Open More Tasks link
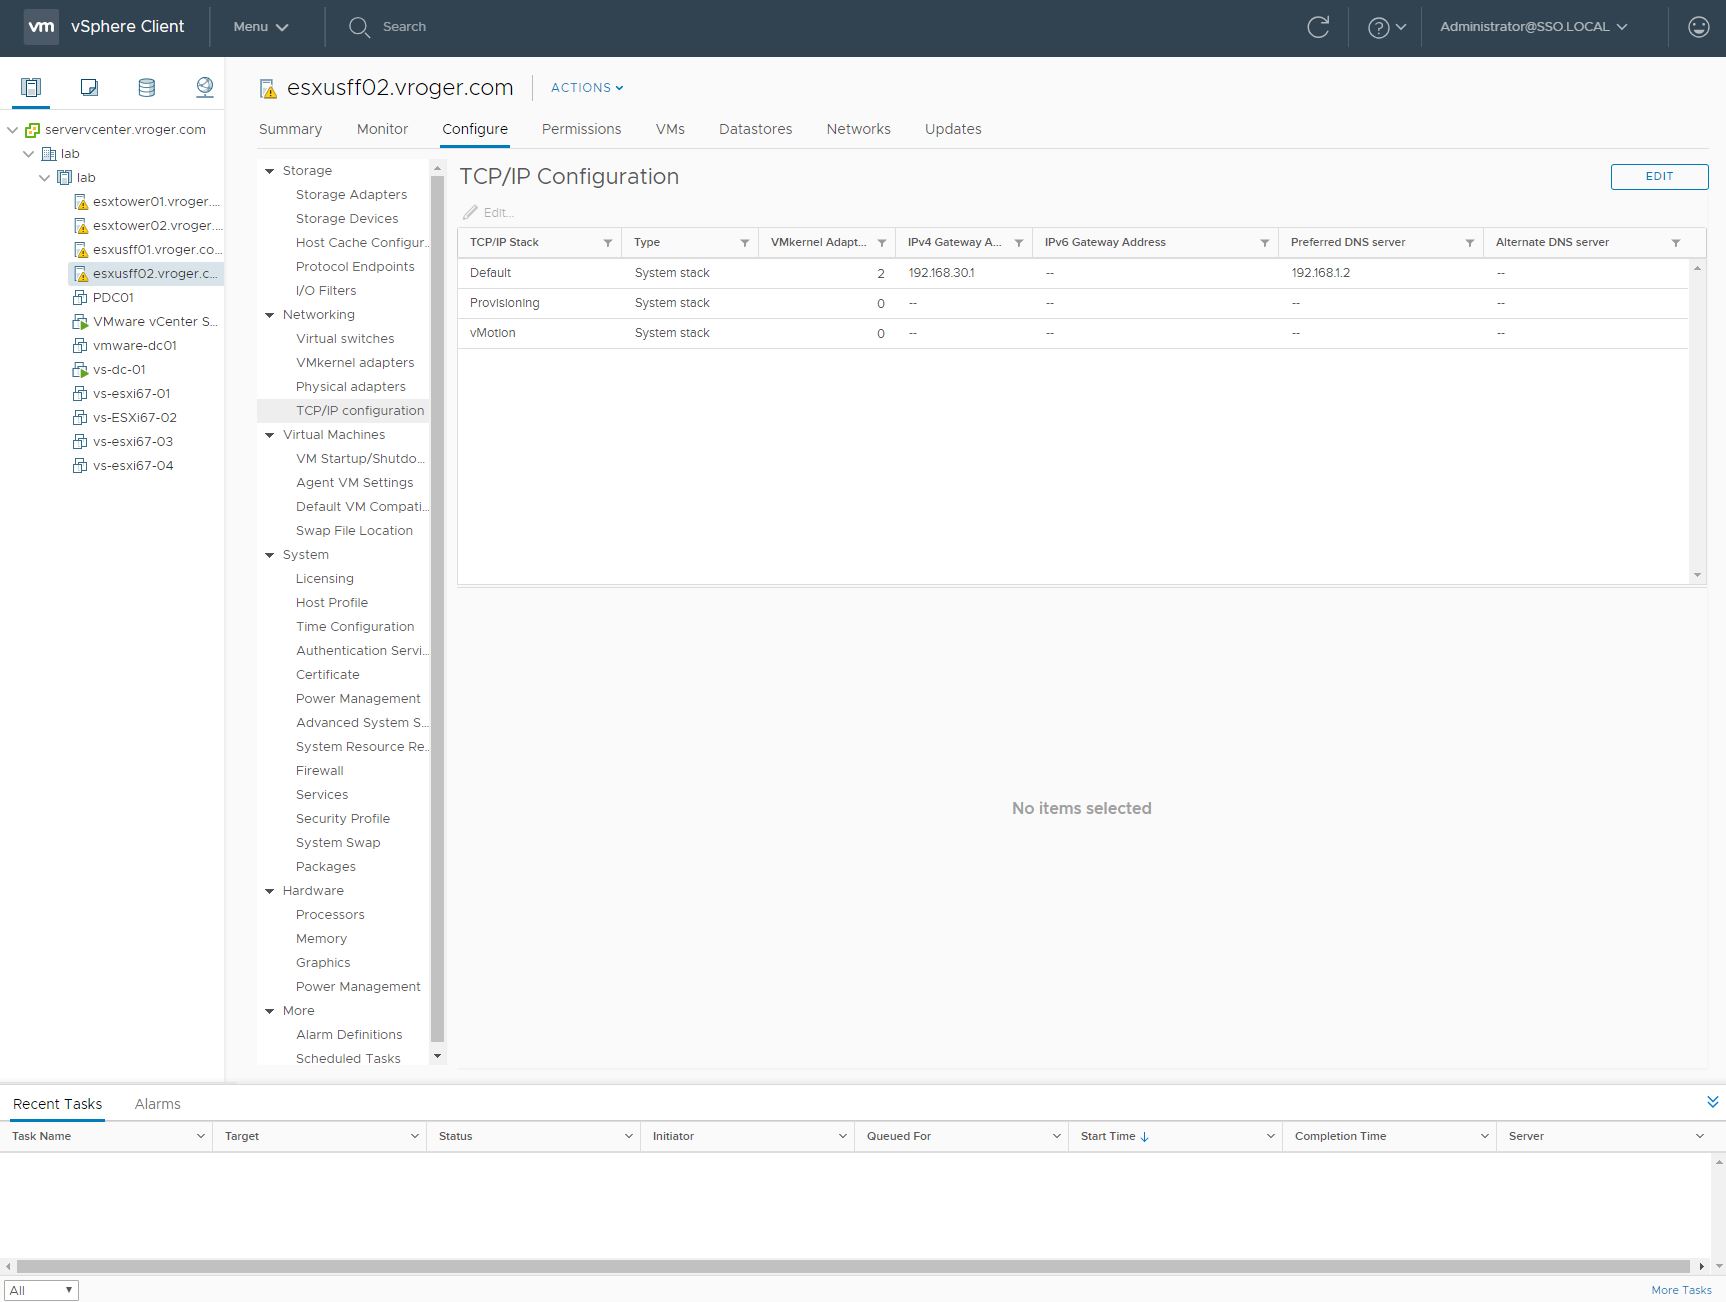 pyautogui.click(x=1681, y=1290)
